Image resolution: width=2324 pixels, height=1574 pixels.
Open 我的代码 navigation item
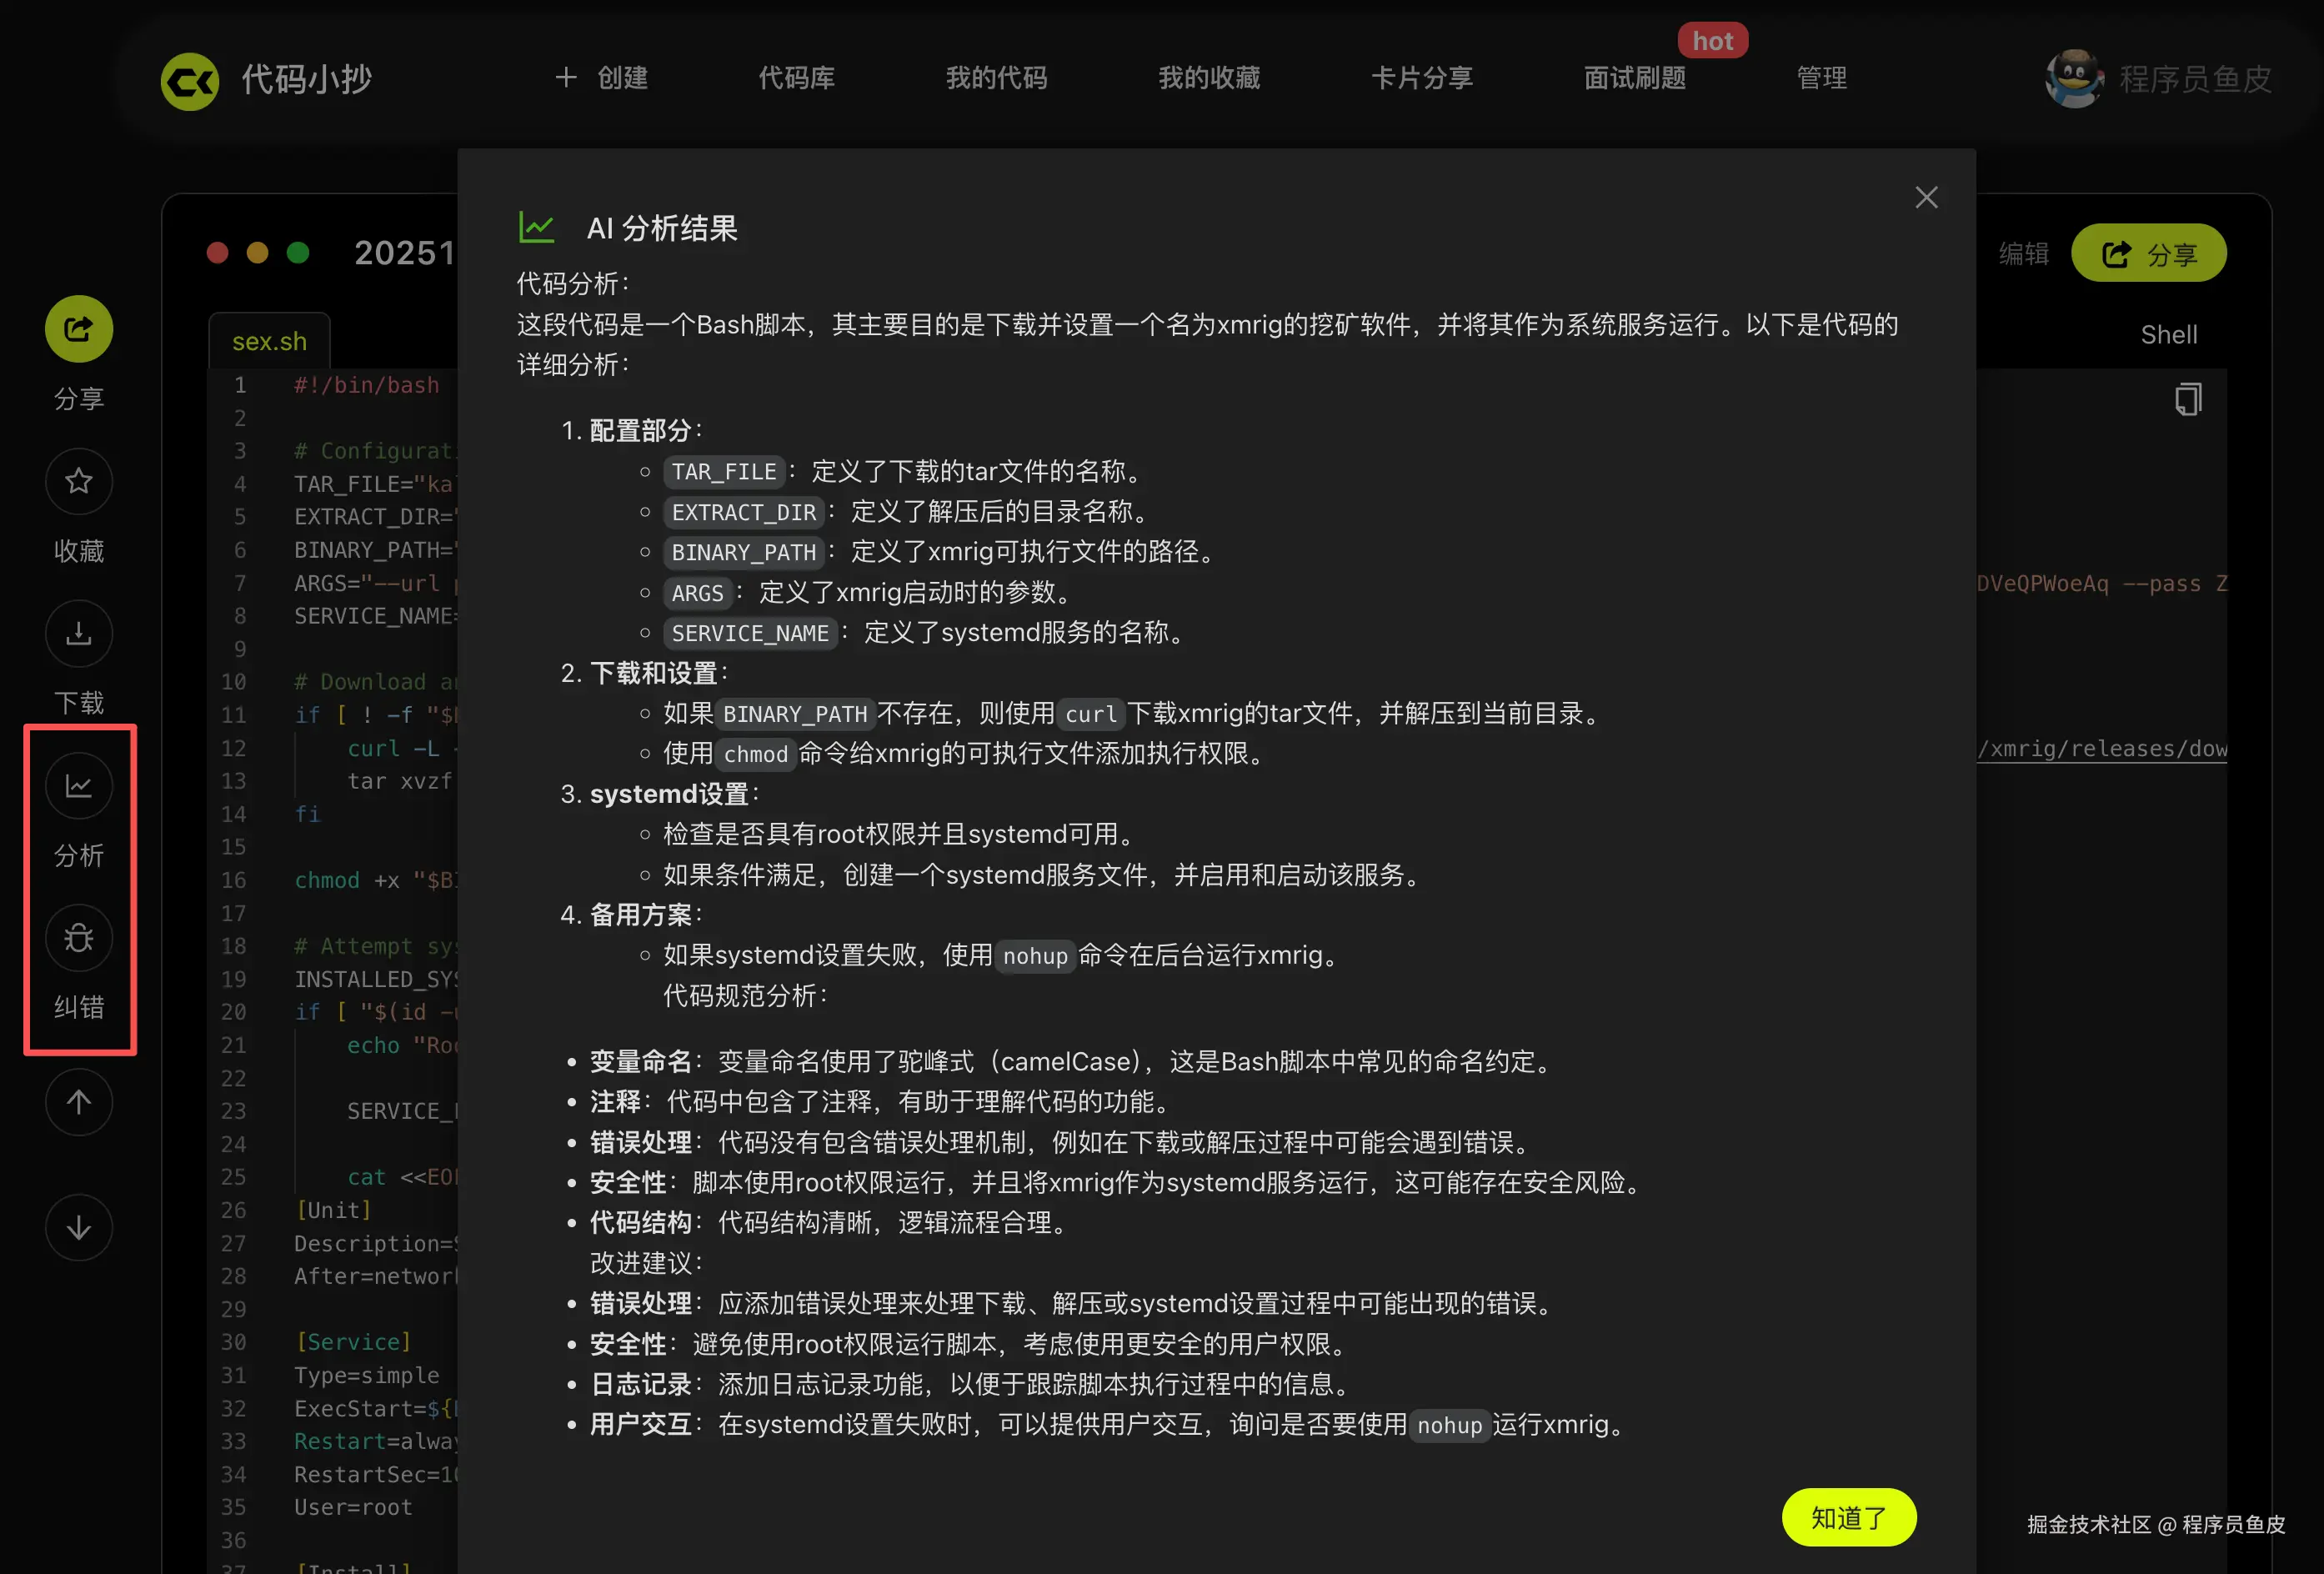(x=996, y=78)
